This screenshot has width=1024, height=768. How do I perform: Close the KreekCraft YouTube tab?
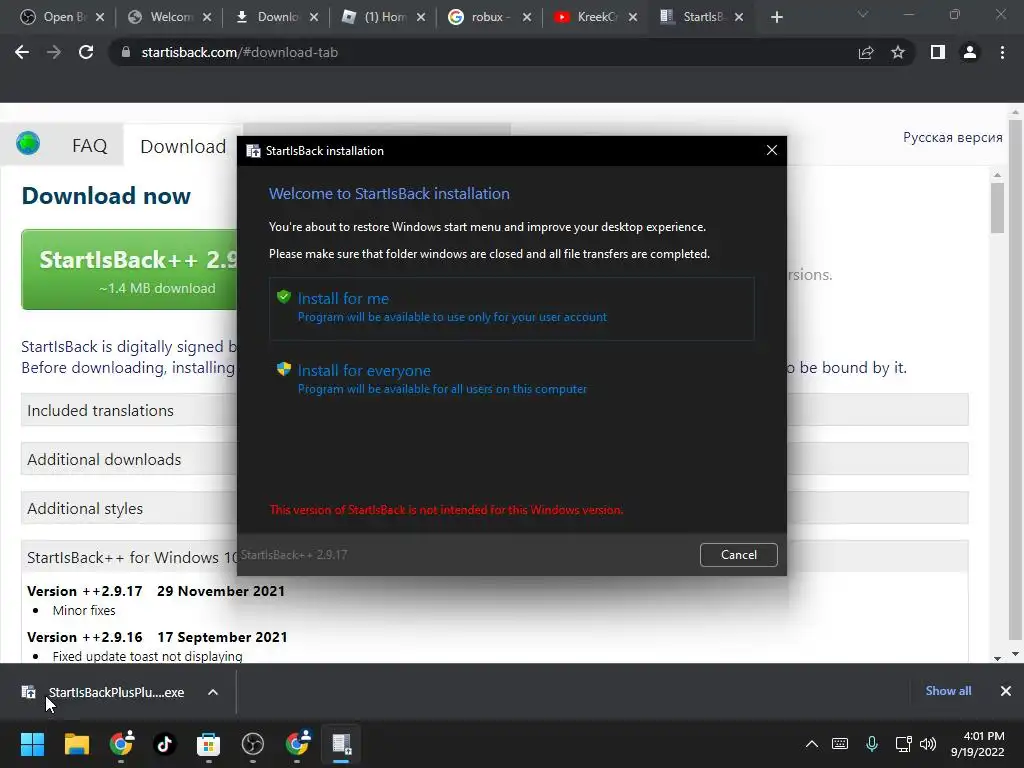pyautogui.click(x=633, y=18)
